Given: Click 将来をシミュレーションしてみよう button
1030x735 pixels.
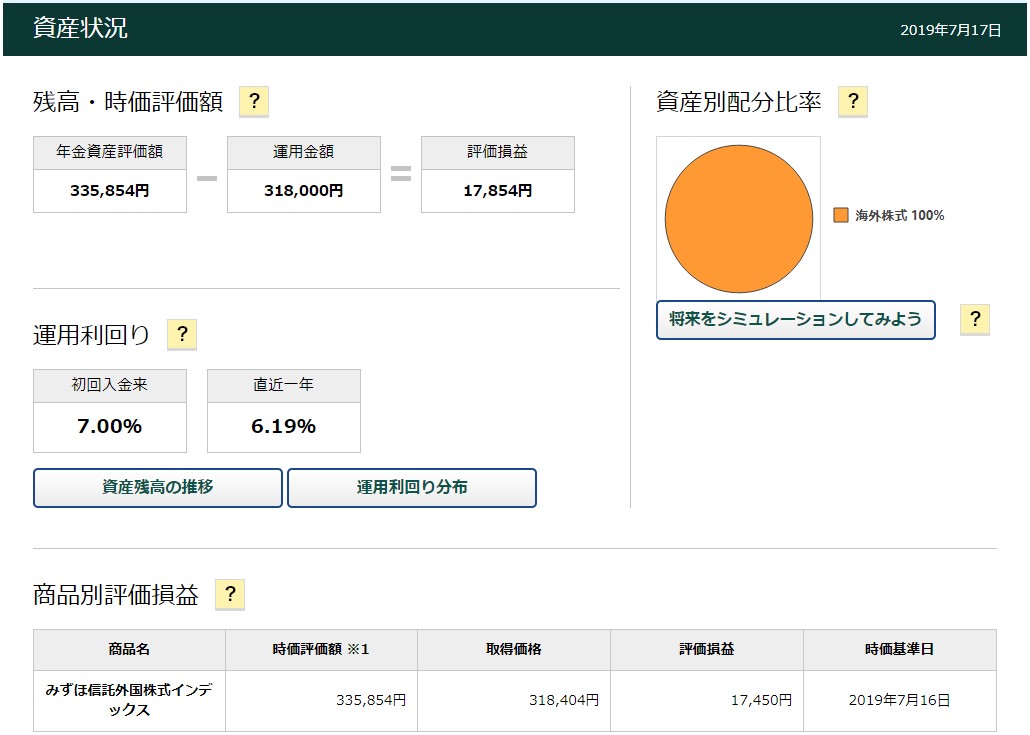Looking at the screenshot, I should (795, 320).
